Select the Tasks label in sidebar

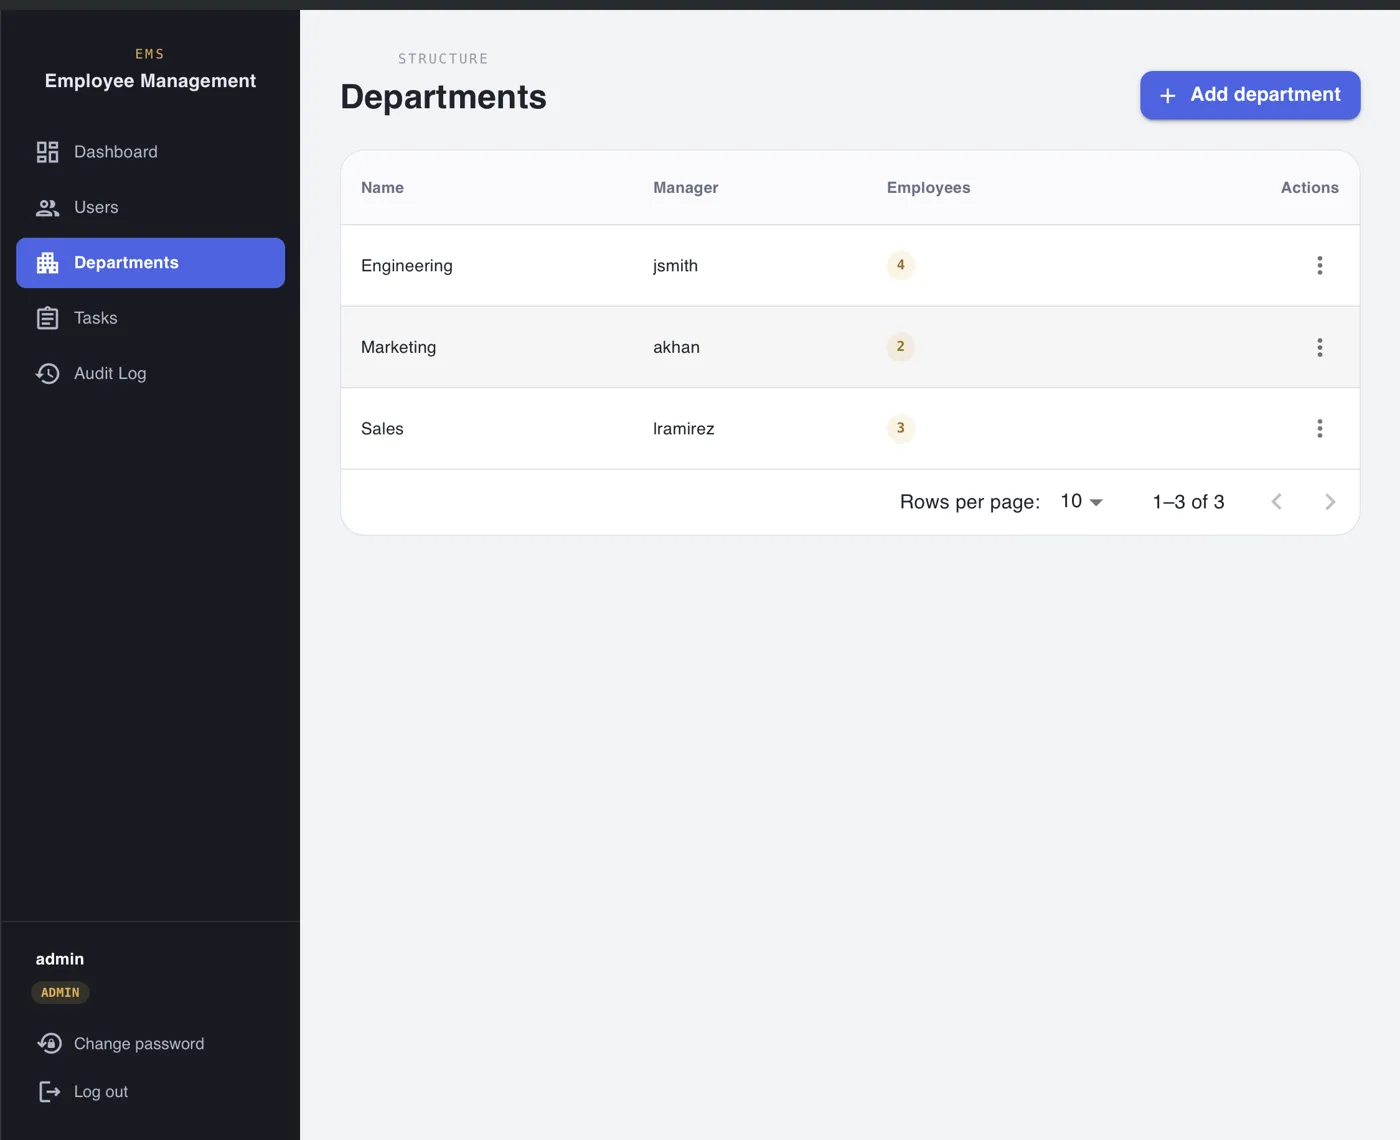pos(96,318)
